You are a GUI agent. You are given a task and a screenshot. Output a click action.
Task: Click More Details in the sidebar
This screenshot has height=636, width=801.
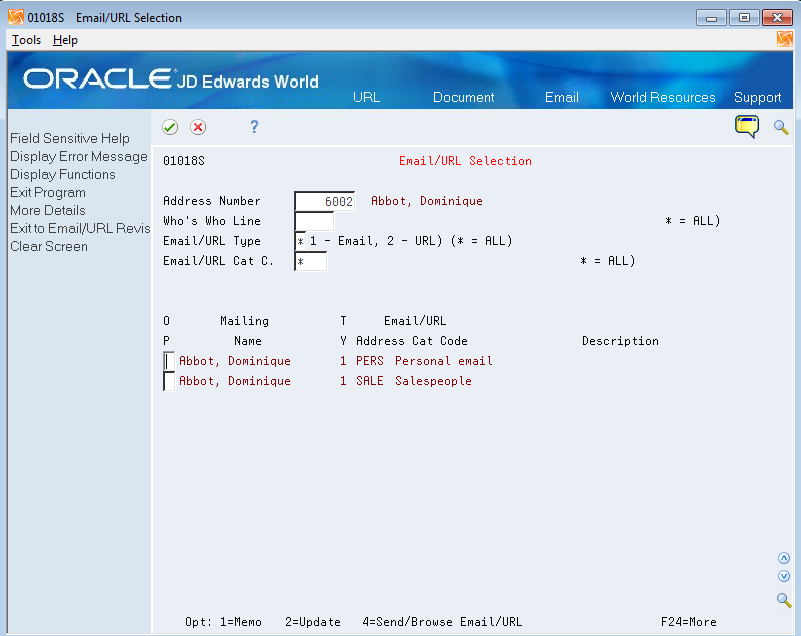click(48, 210)
